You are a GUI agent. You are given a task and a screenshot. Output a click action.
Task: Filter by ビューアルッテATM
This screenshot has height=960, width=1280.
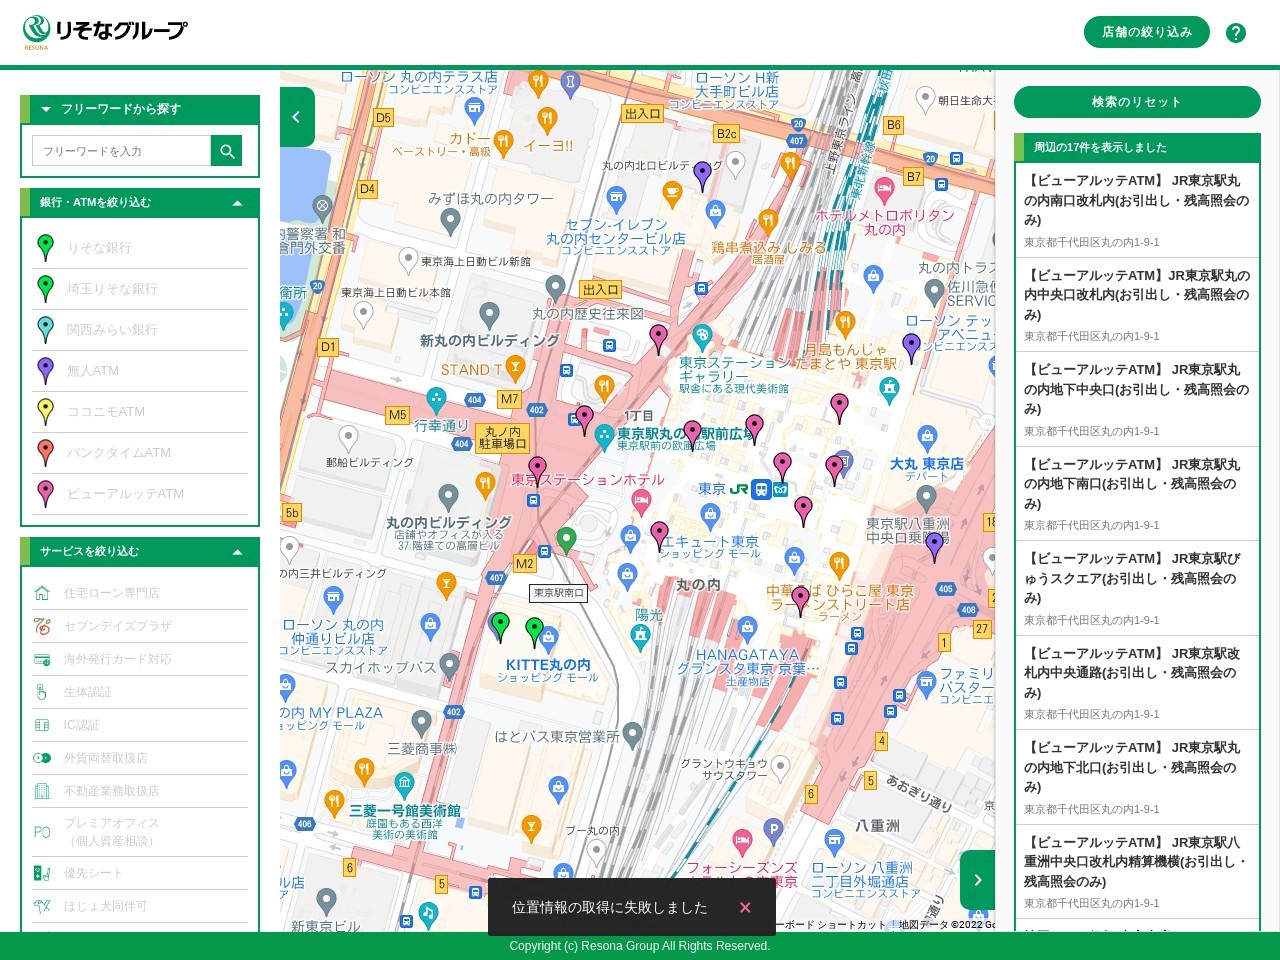[x=140, y=494]
